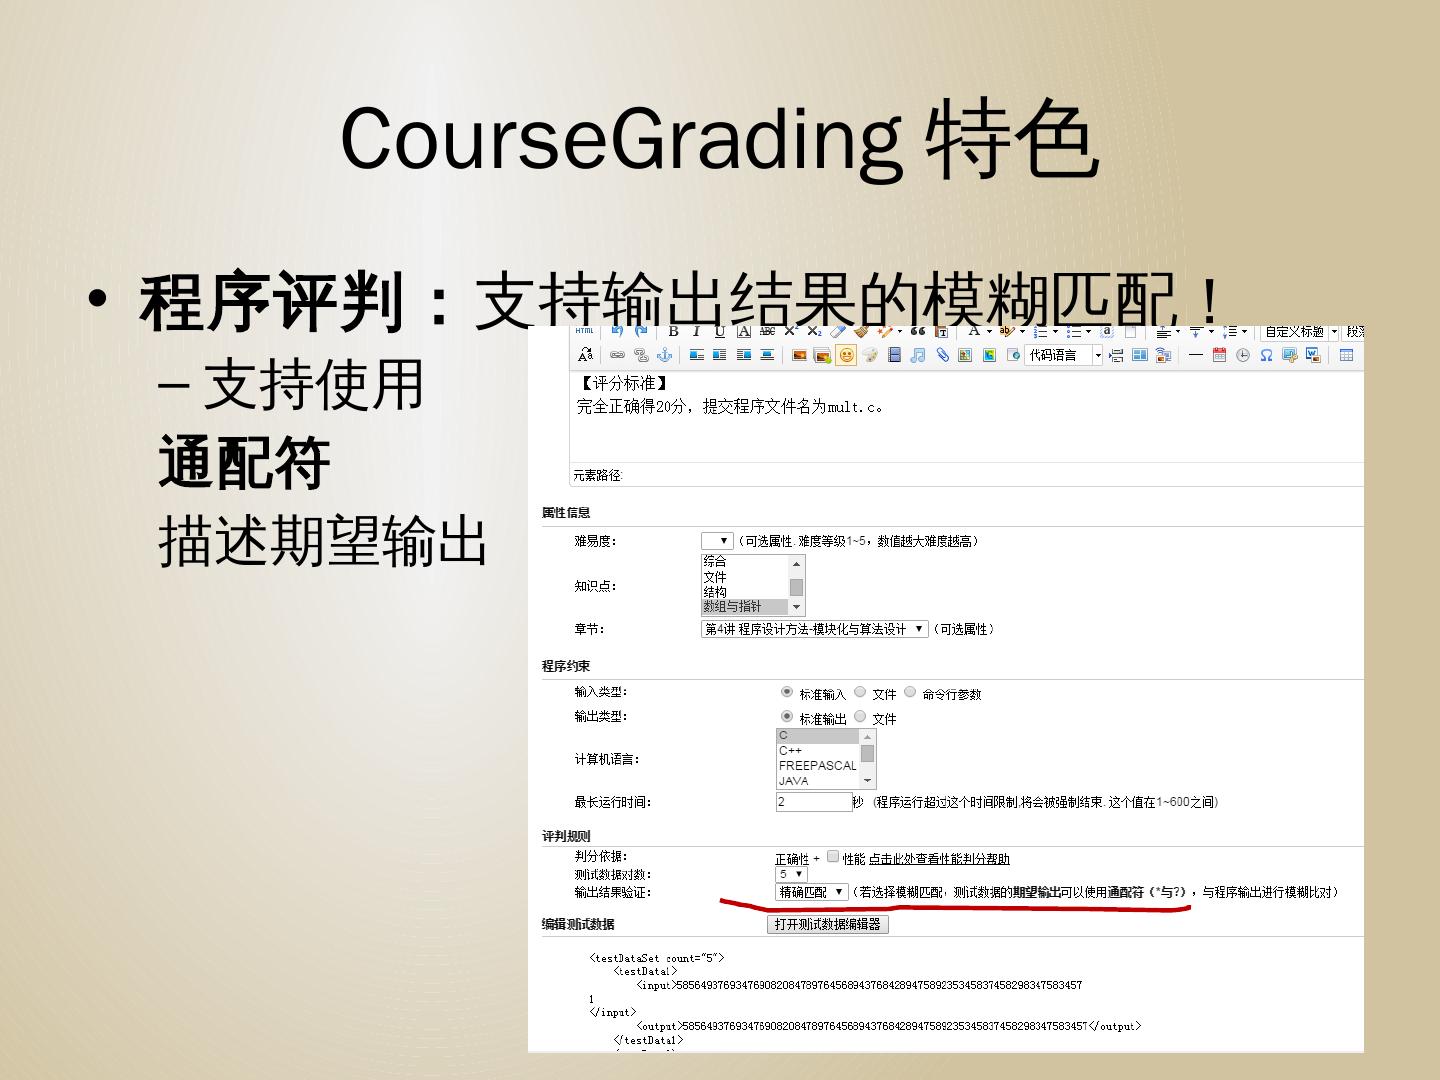1440x1080 pixels.
Task: Click inside the 评分标准 editor text area
Action: coord(966,418)
